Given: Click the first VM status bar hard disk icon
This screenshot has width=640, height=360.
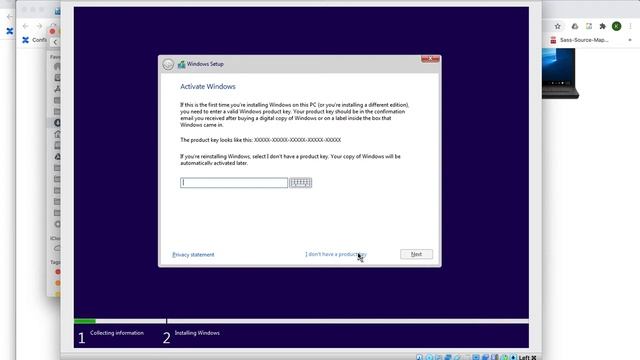Looking at the screenshot, I should 420,357.
